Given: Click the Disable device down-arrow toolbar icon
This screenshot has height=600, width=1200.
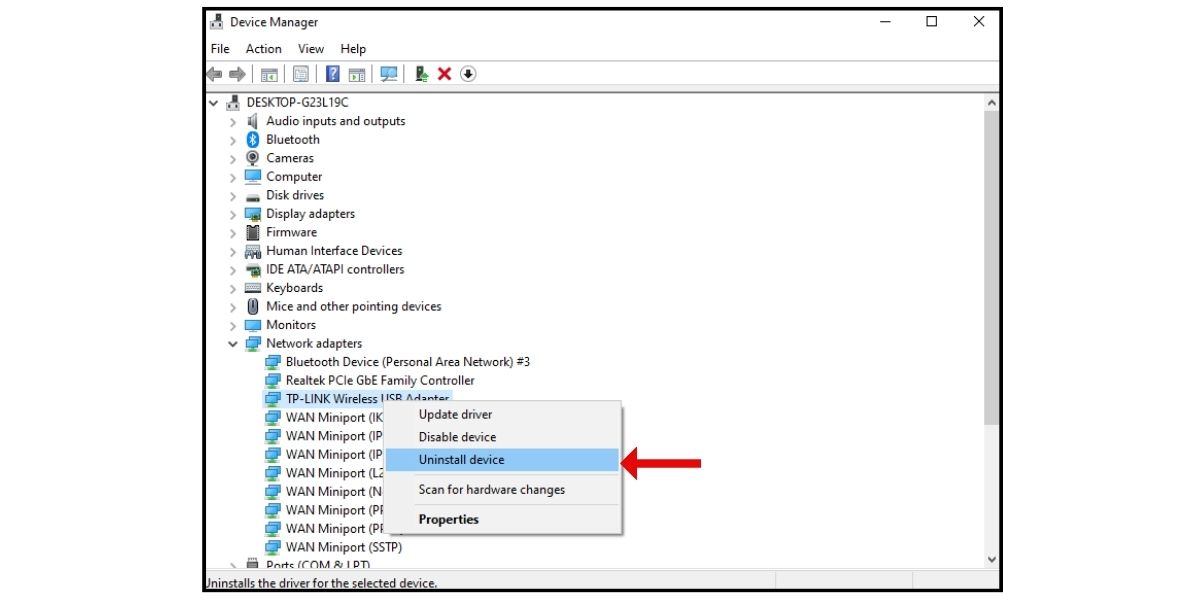Looking at the screenshot, I should pos(467,73).
